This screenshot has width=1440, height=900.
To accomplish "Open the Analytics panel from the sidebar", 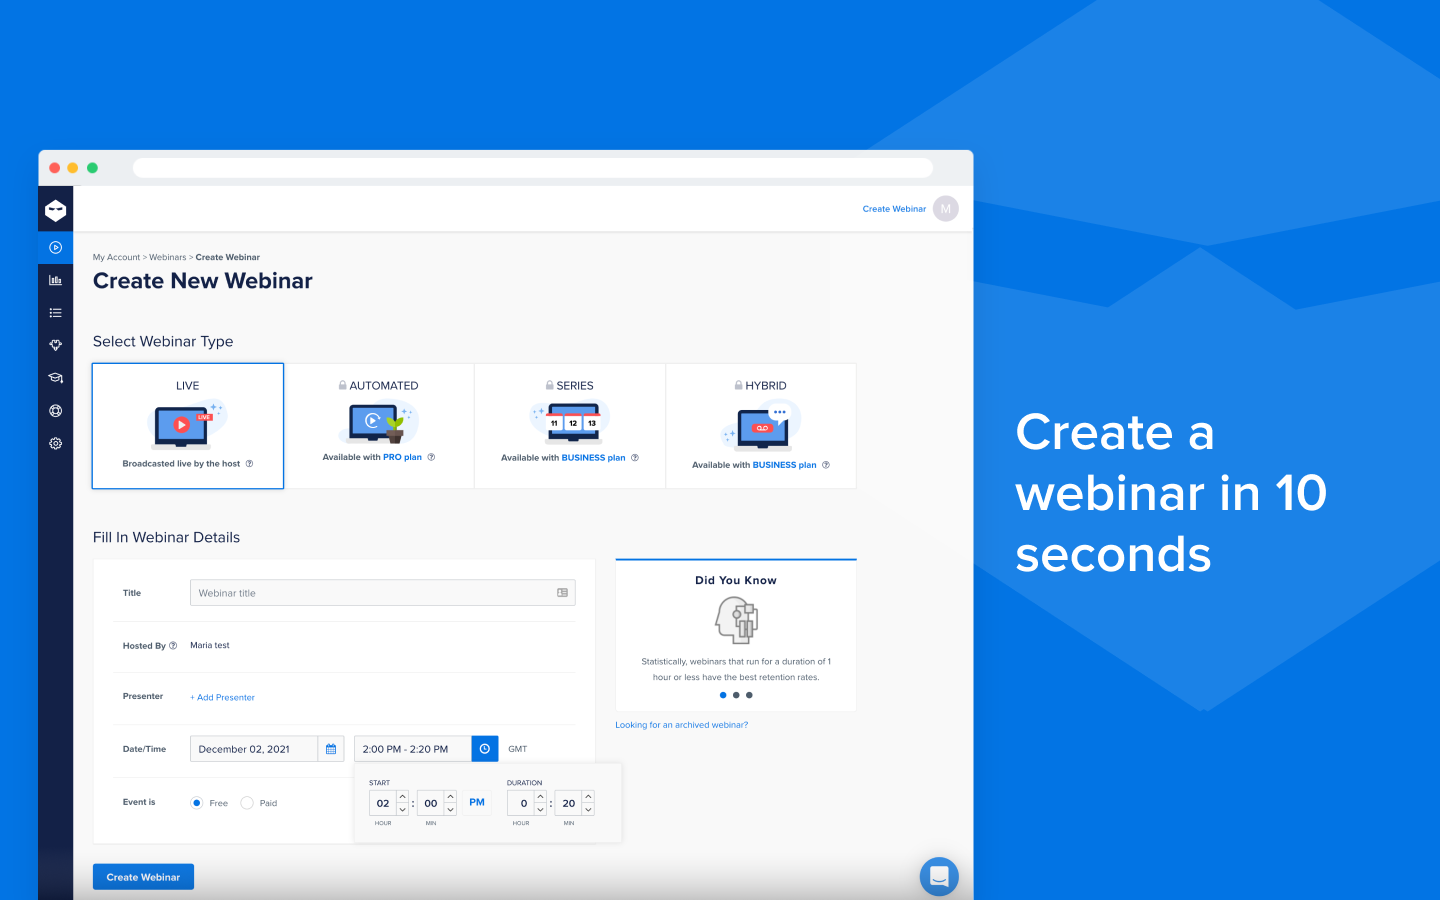I will click(55, 280).
